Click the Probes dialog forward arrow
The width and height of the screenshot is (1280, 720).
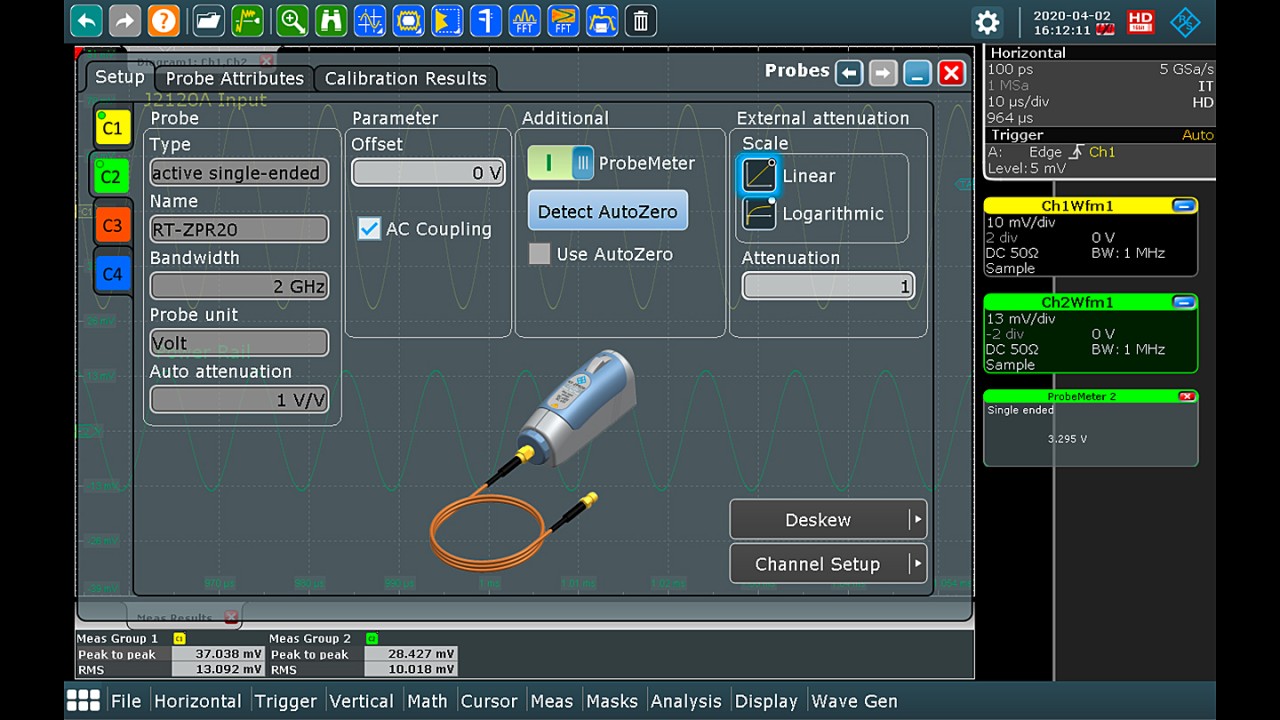pos(883,72)
